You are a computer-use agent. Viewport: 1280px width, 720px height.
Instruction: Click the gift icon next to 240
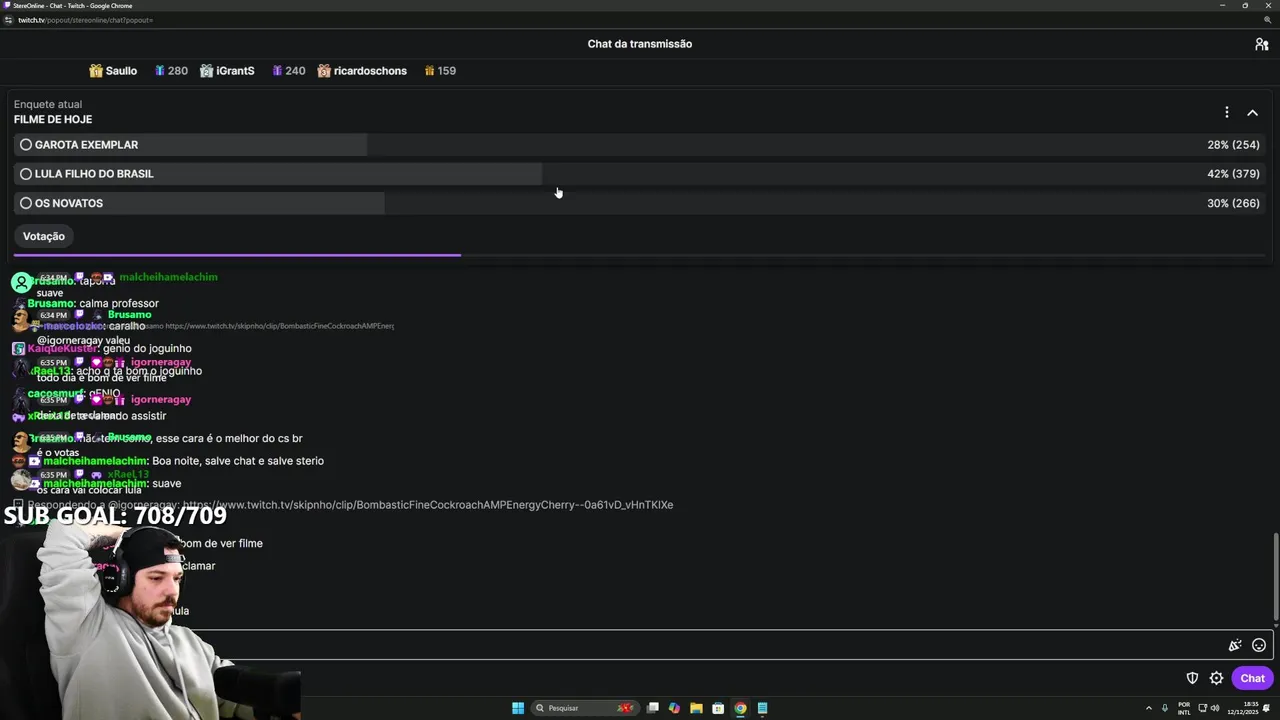(277, 71)
